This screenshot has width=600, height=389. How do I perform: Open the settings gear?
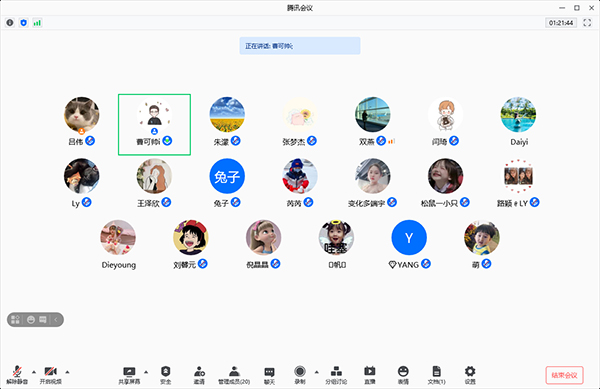pyautogui.click(x=470, y=374)
